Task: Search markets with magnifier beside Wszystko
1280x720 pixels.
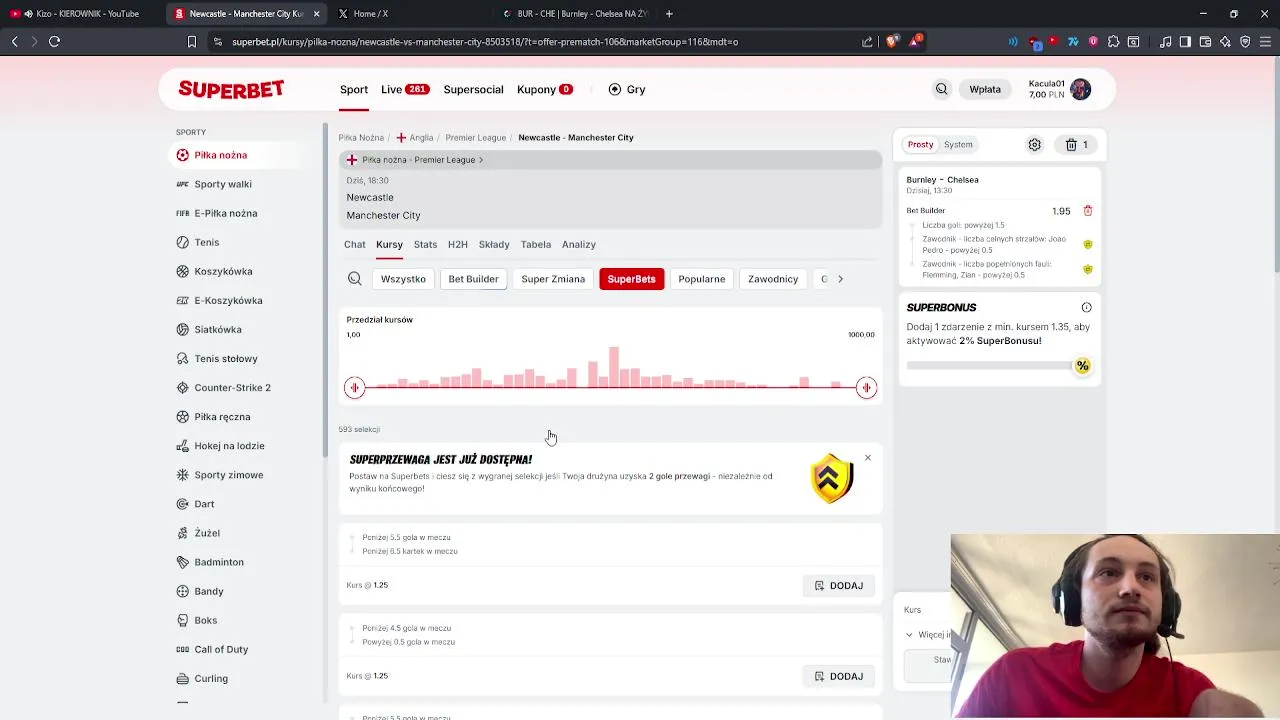Action: pyautogui.click(x=355, y=279)
